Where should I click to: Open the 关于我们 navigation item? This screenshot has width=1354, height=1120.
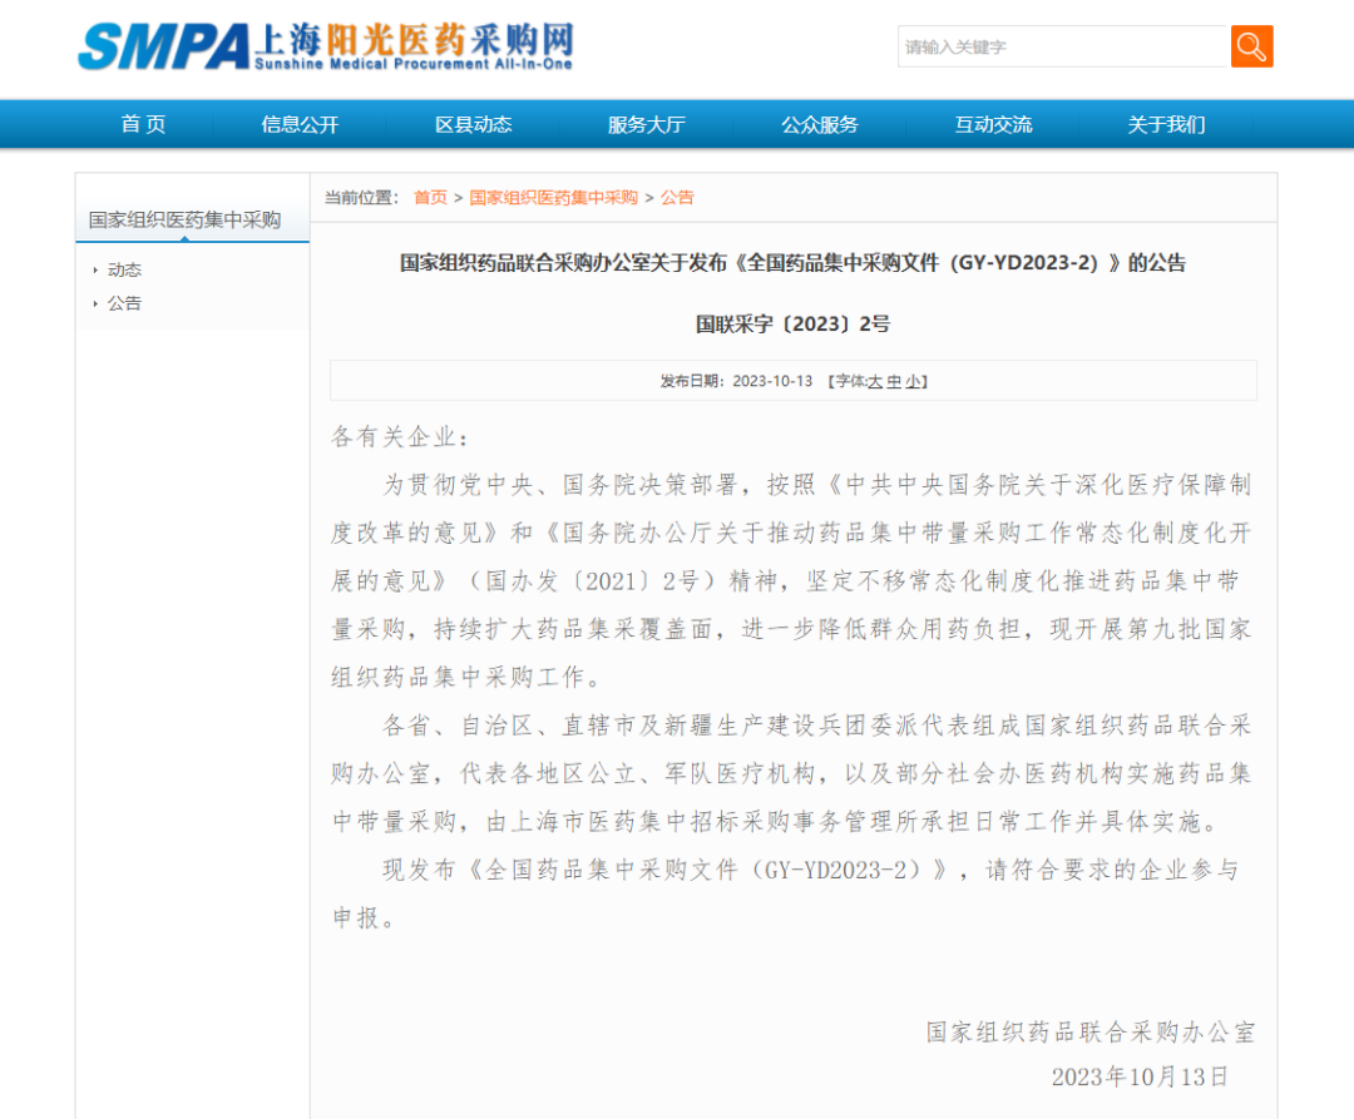point(1166,124)
